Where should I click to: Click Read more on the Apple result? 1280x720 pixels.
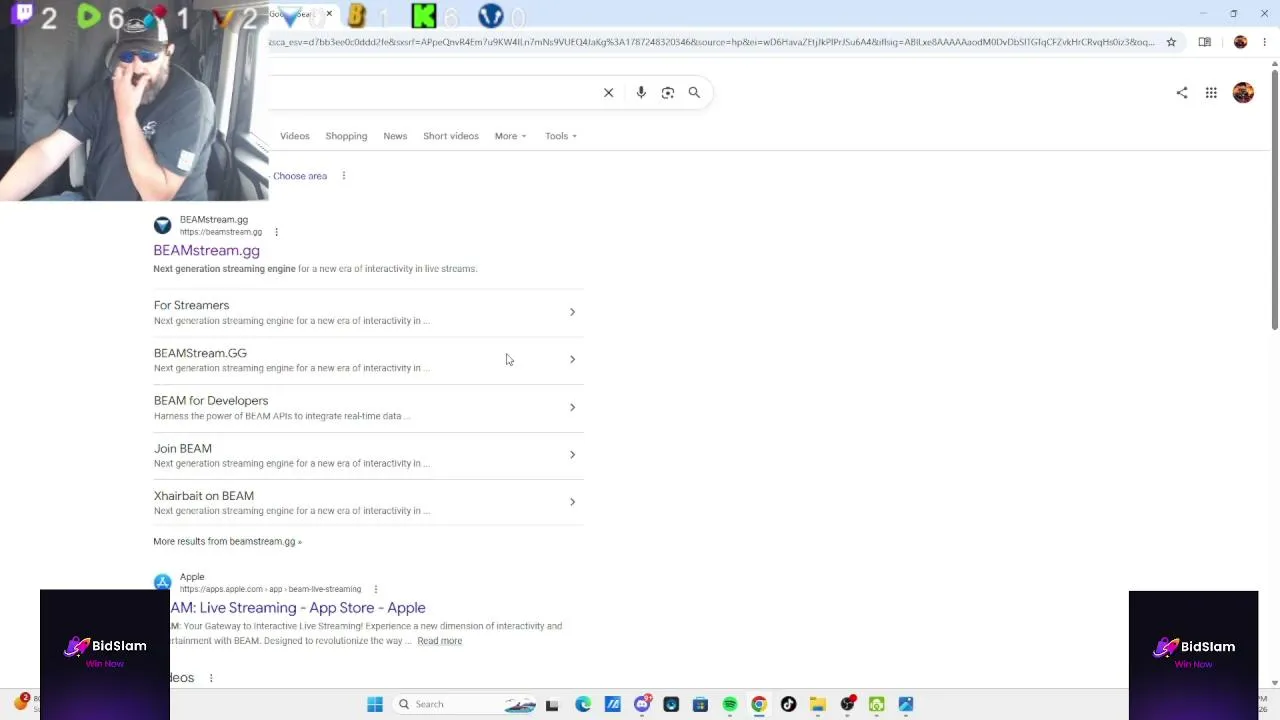pyautogui.click(x=440, y=641)
